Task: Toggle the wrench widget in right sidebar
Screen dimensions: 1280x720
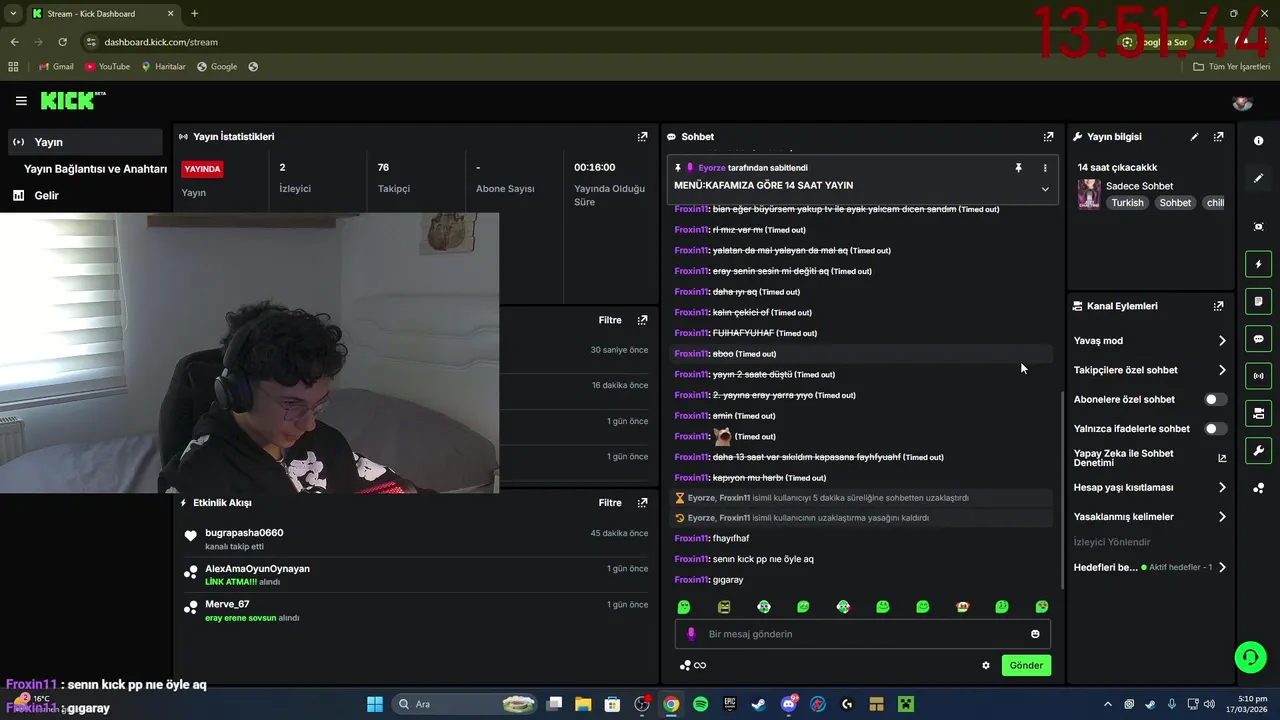Action: pos(1258,451)
